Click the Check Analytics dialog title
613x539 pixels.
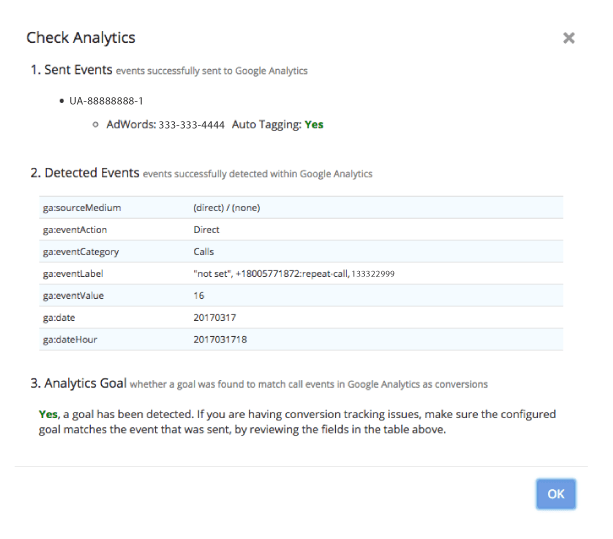(81, 38)
